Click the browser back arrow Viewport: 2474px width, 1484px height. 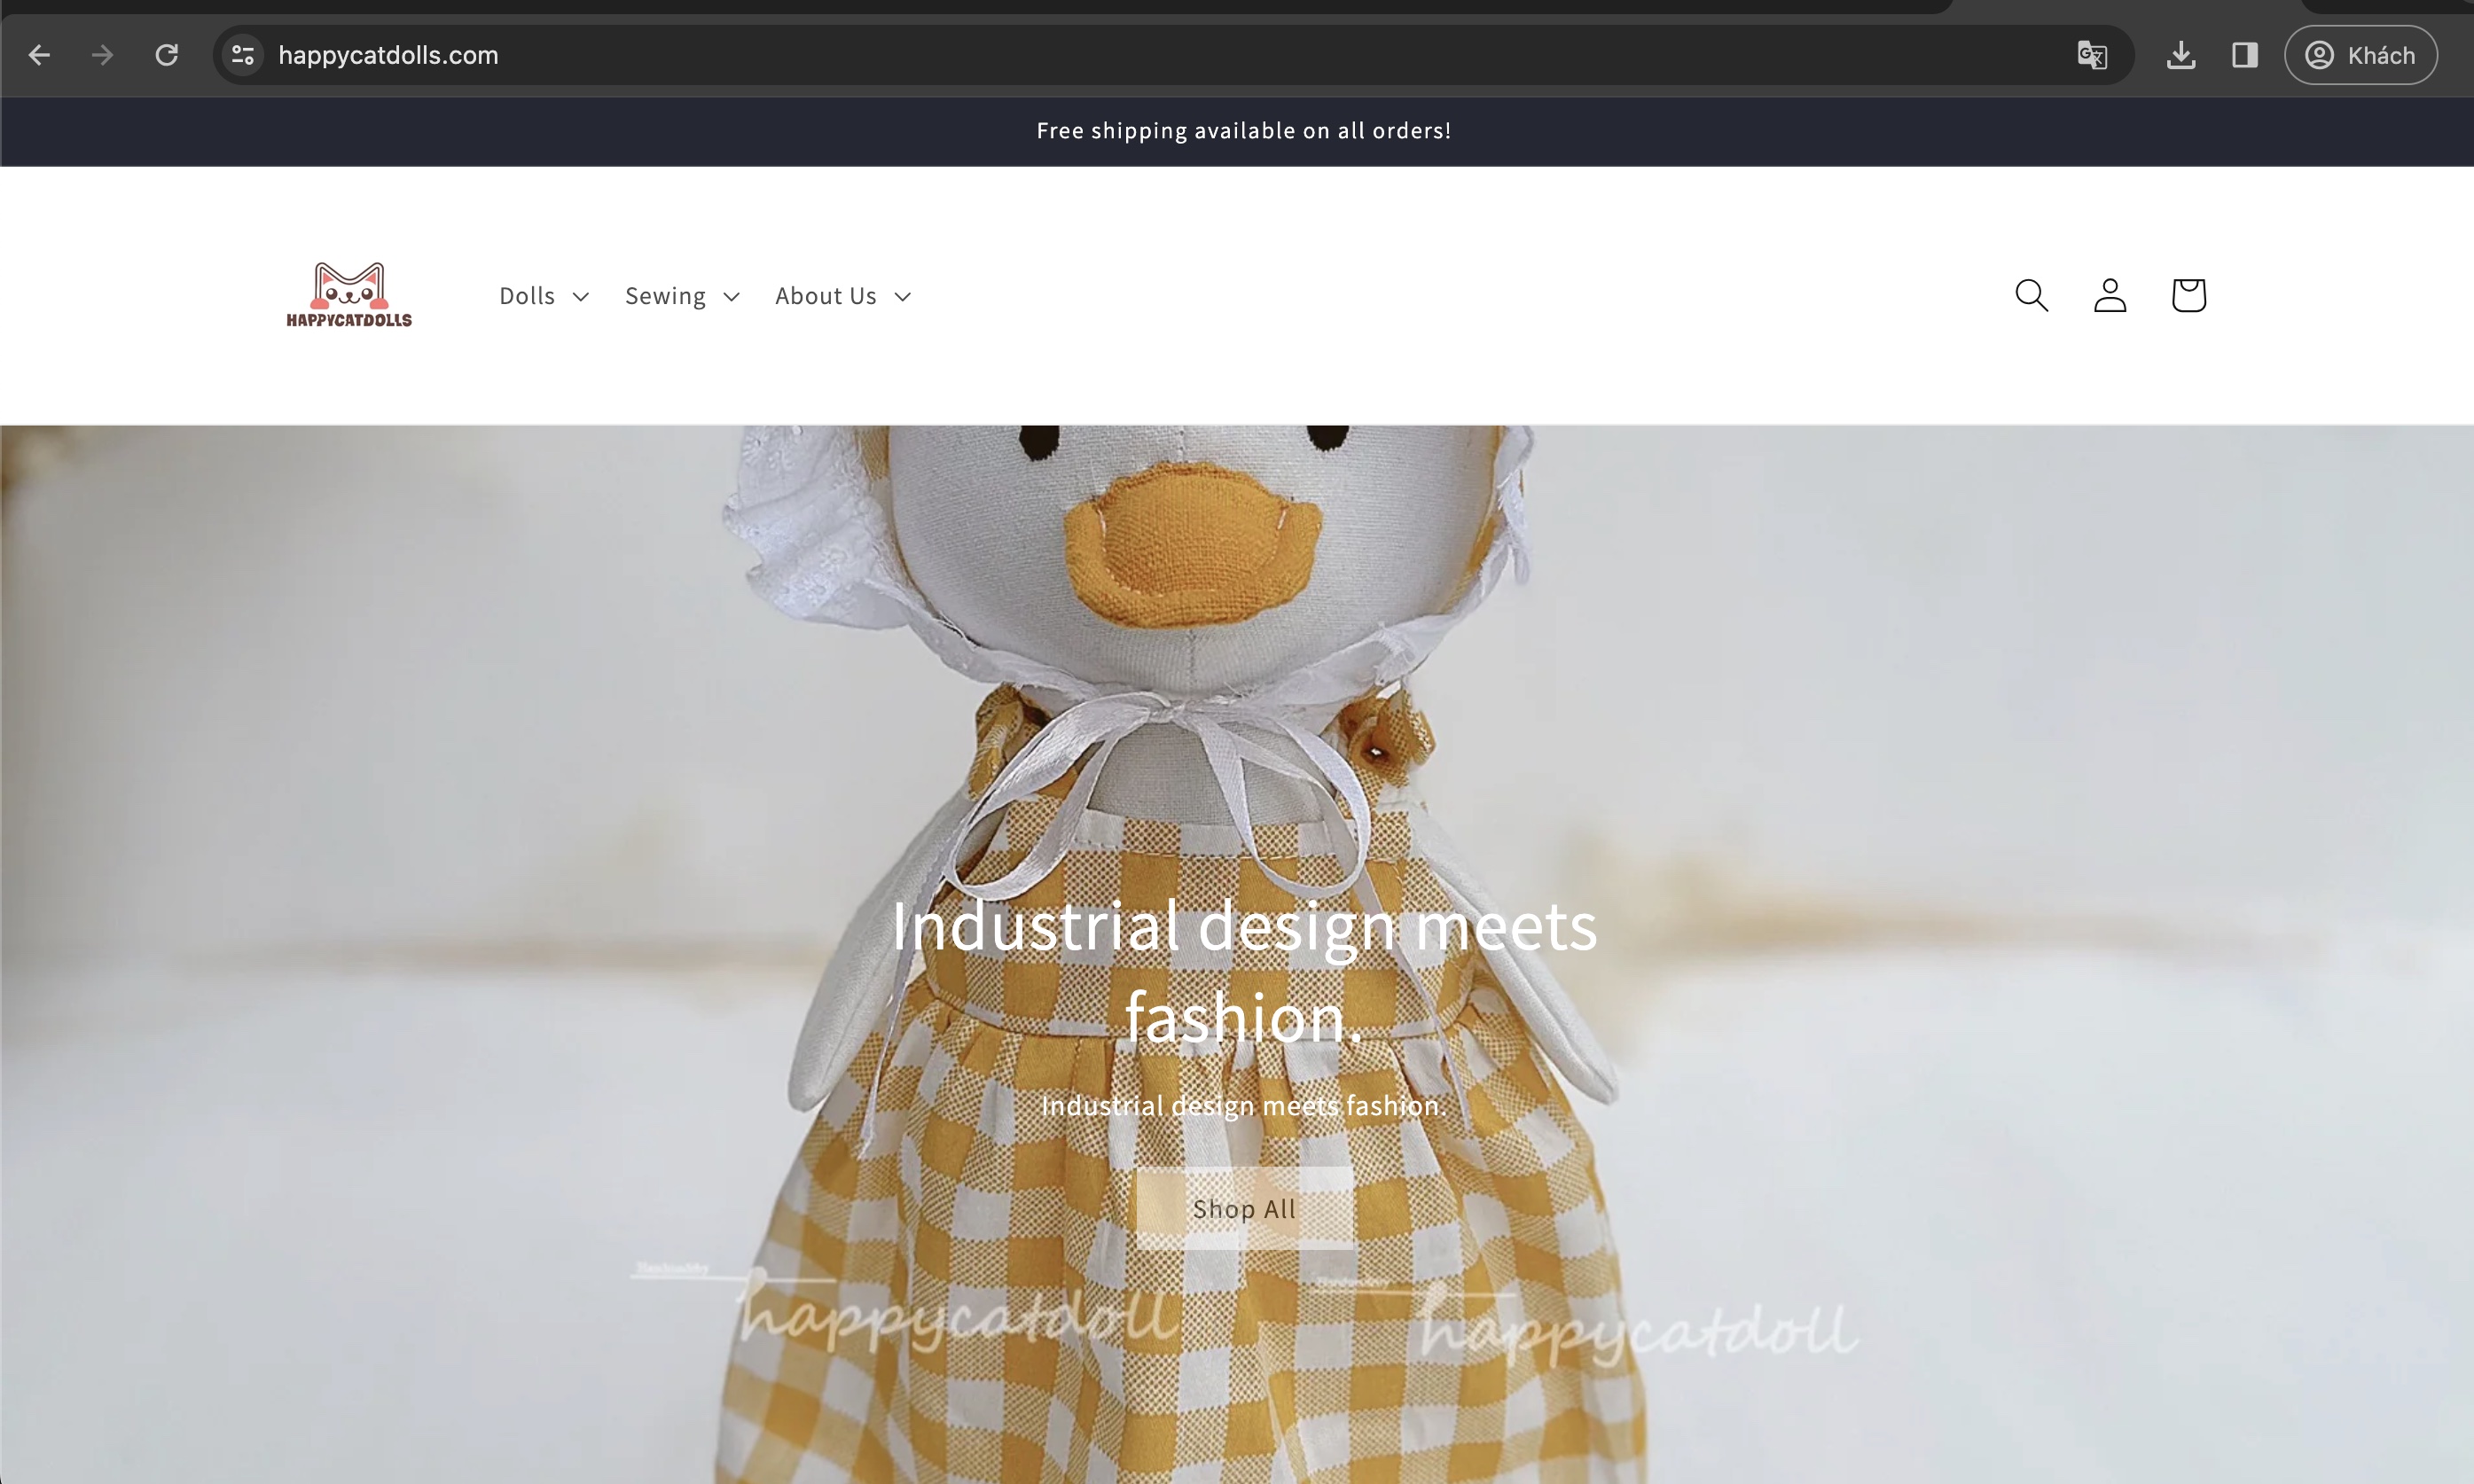(x=39, y=55)
